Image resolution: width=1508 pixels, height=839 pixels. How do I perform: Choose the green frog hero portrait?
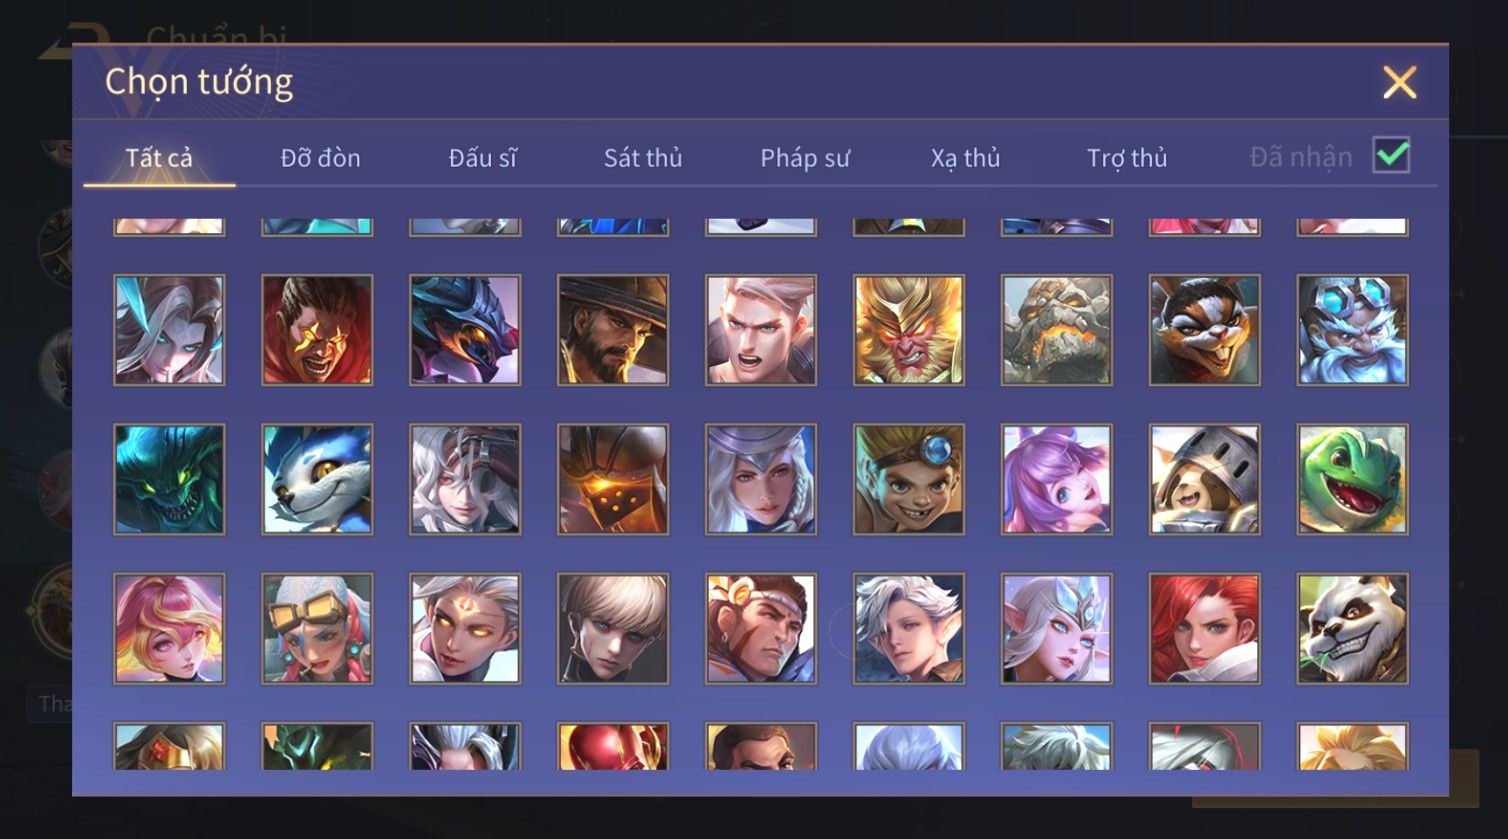1353,479
